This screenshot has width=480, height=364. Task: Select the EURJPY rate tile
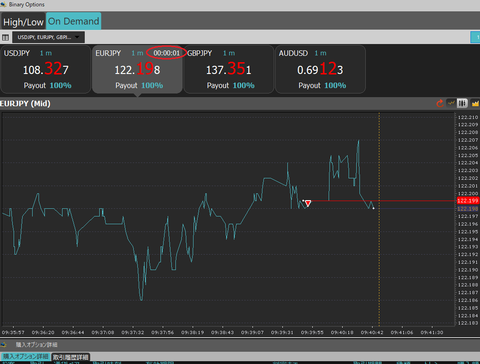(x=137, y=70)
